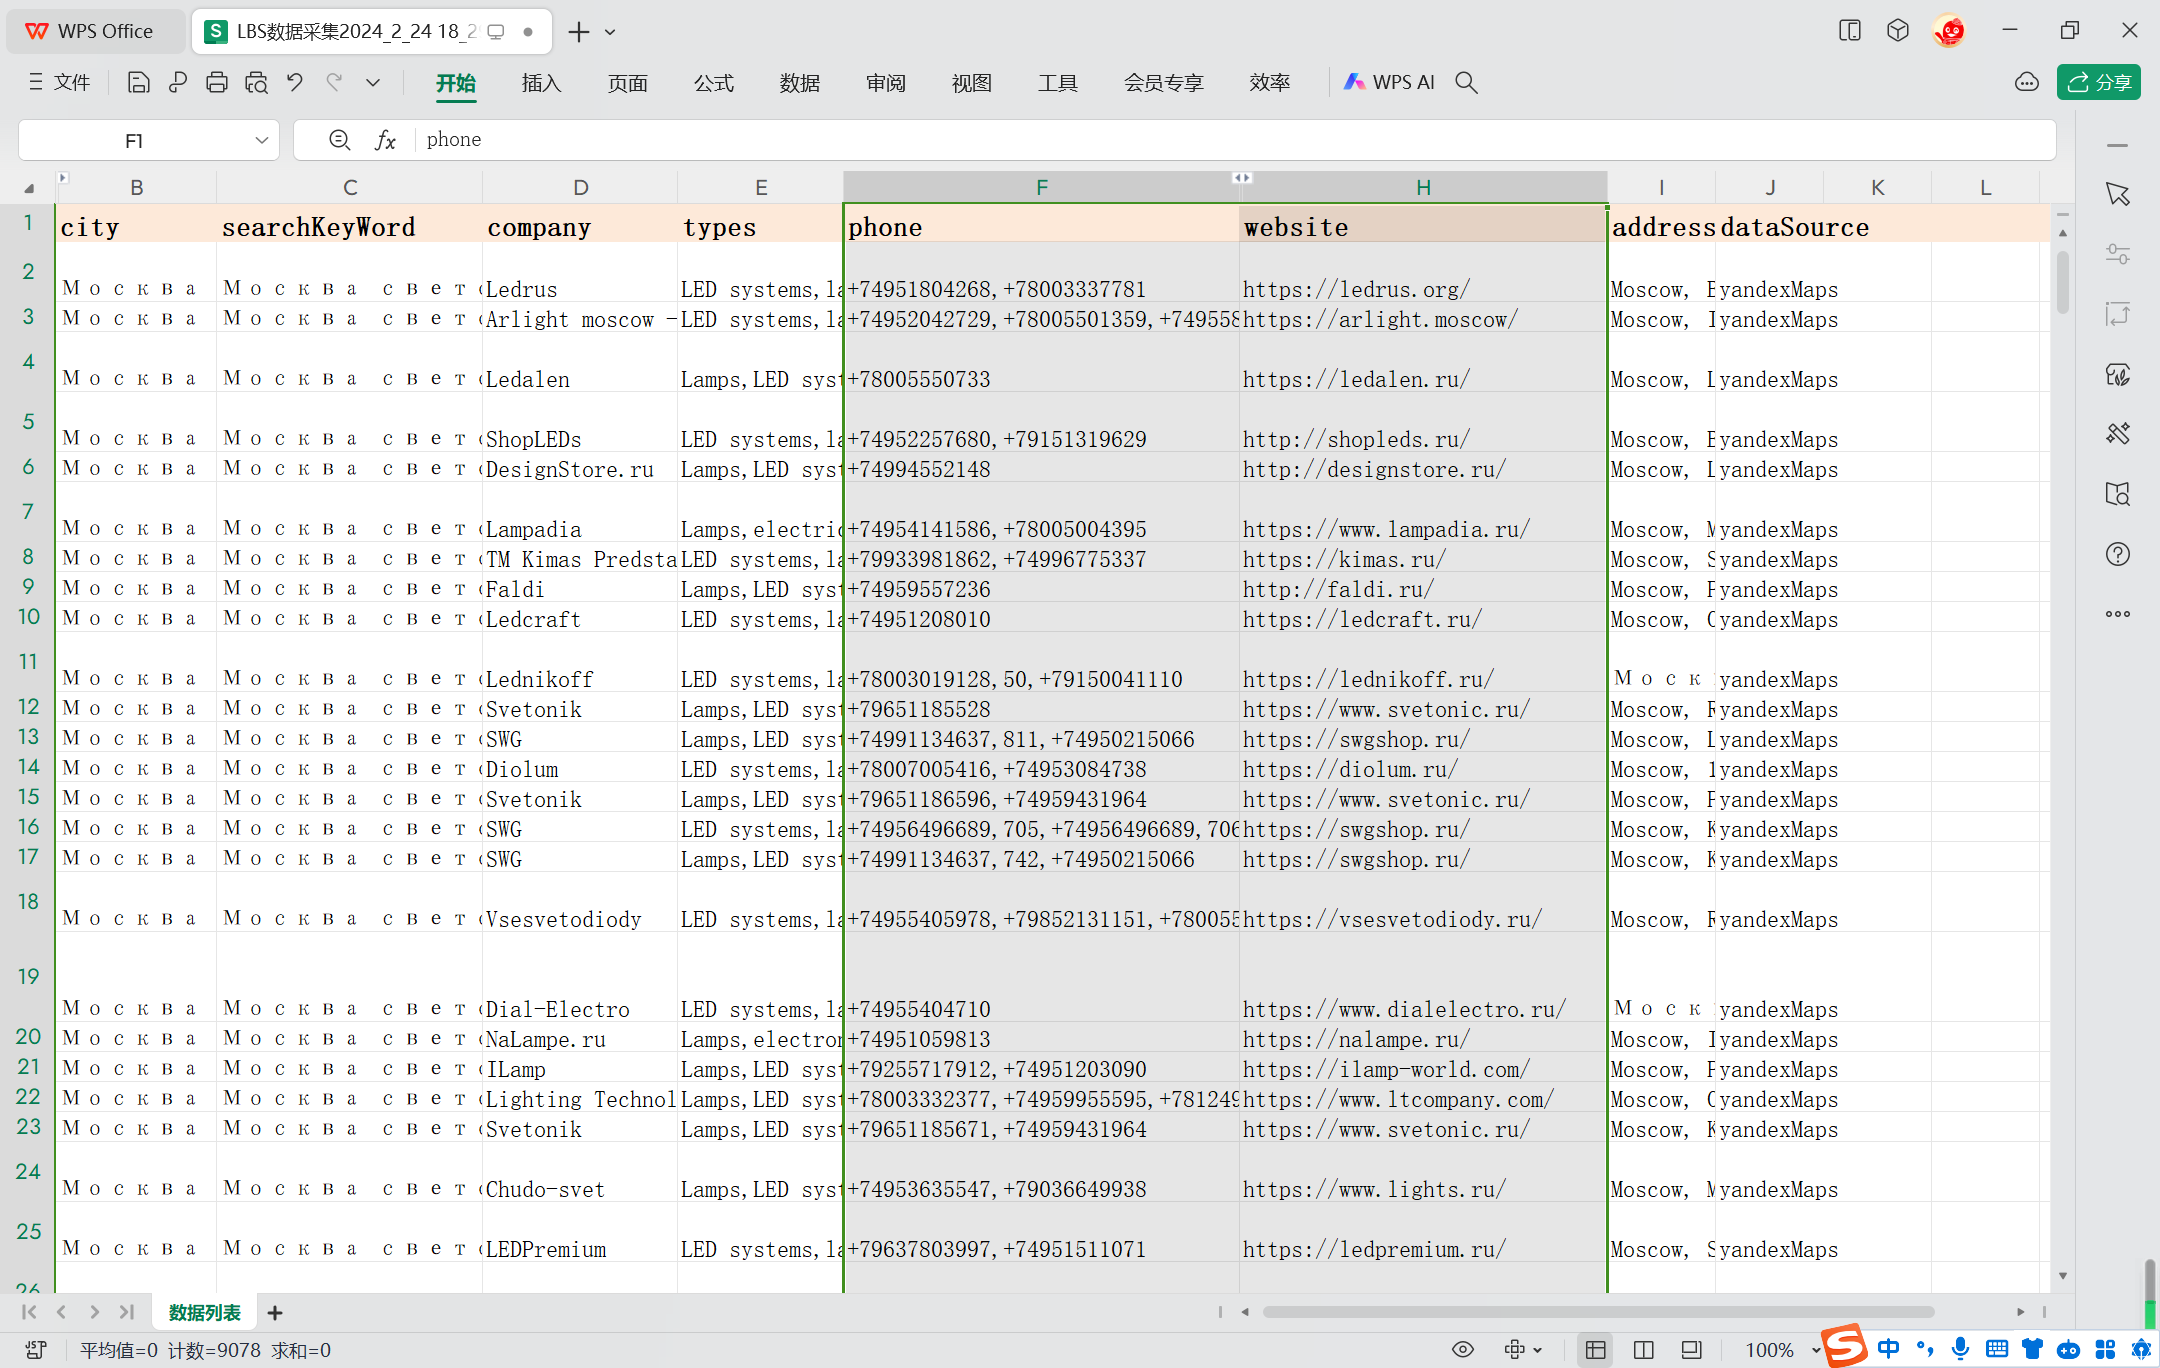Image resolution: width=2160 pixels, height=1368 pixels.
Task: Click the sidebar rotate-frame icon
Action: click(x=2118, y=314)
